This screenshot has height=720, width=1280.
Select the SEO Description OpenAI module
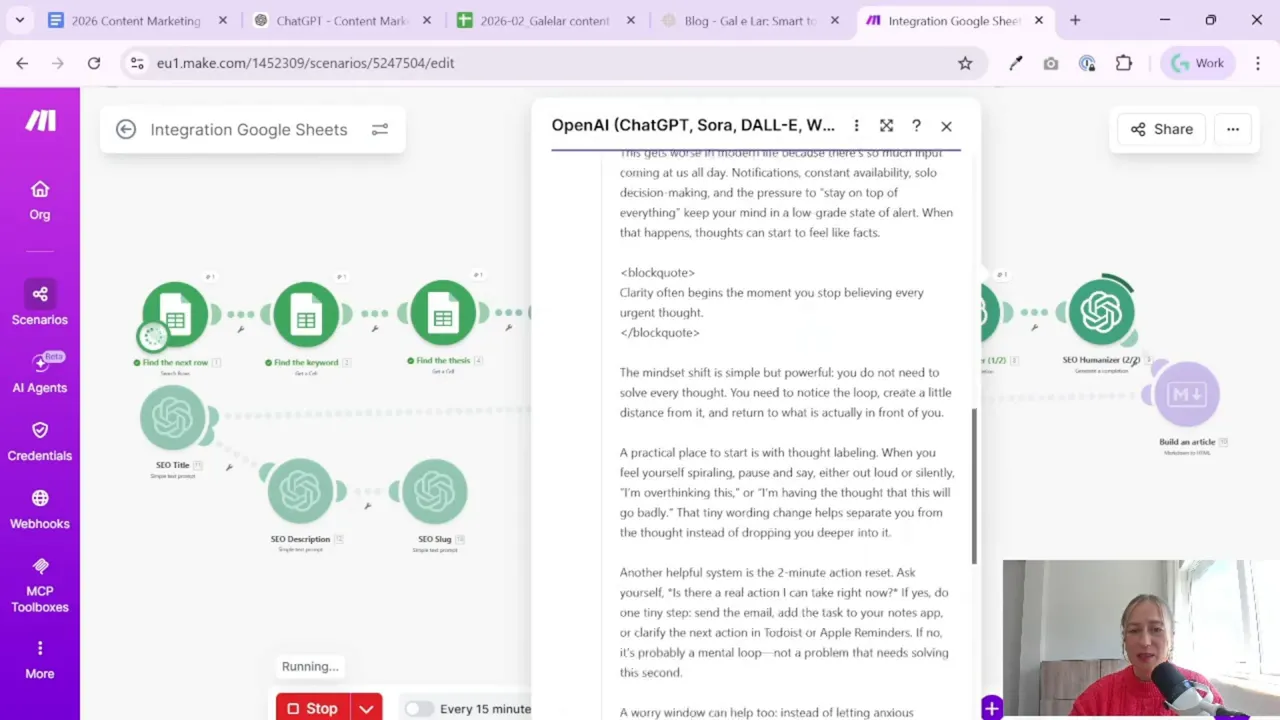(x=300, y=491)
